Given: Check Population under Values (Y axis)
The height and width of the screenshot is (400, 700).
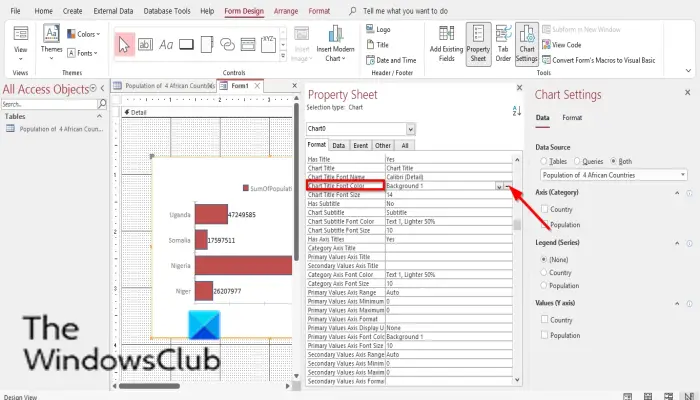Looking at the screenshot, I should point(544,334).
